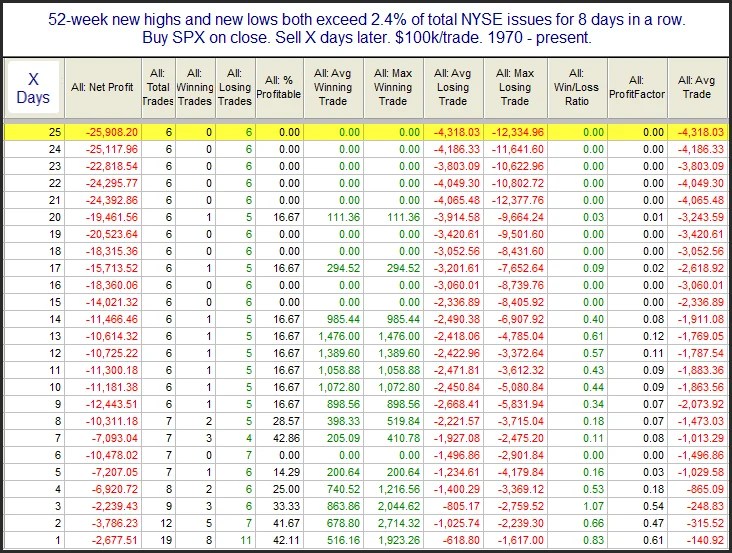
Task: Click avg winning trade value 1,476.00
Action: click(339, 336)
